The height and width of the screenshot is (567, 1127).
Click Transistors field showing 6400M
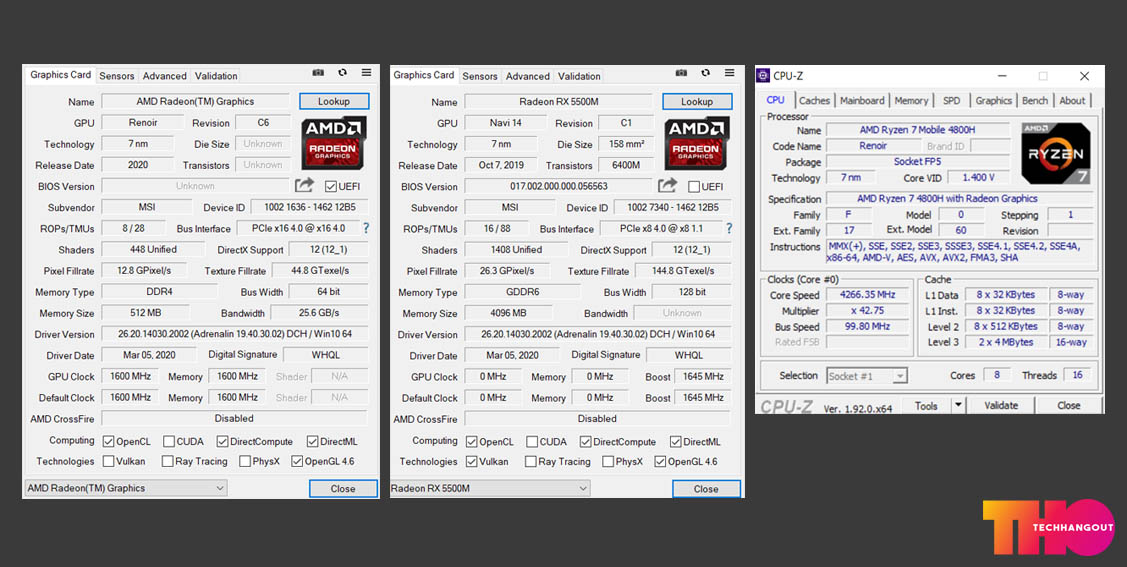point(626,165)
